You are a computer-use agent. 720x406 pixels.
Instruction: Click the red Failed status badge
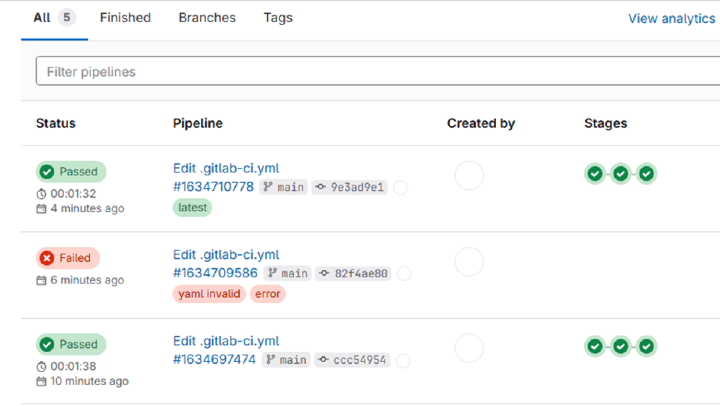coord(68,258)
